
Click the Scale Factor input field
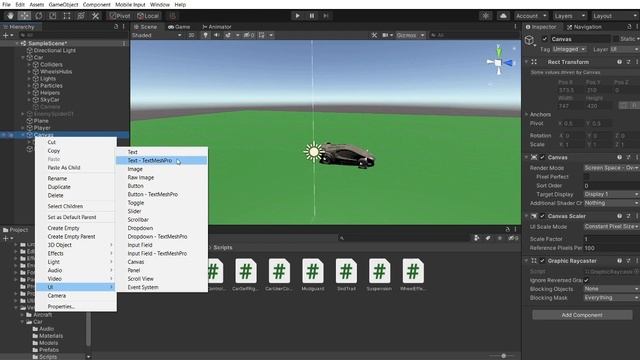(611, 239)
